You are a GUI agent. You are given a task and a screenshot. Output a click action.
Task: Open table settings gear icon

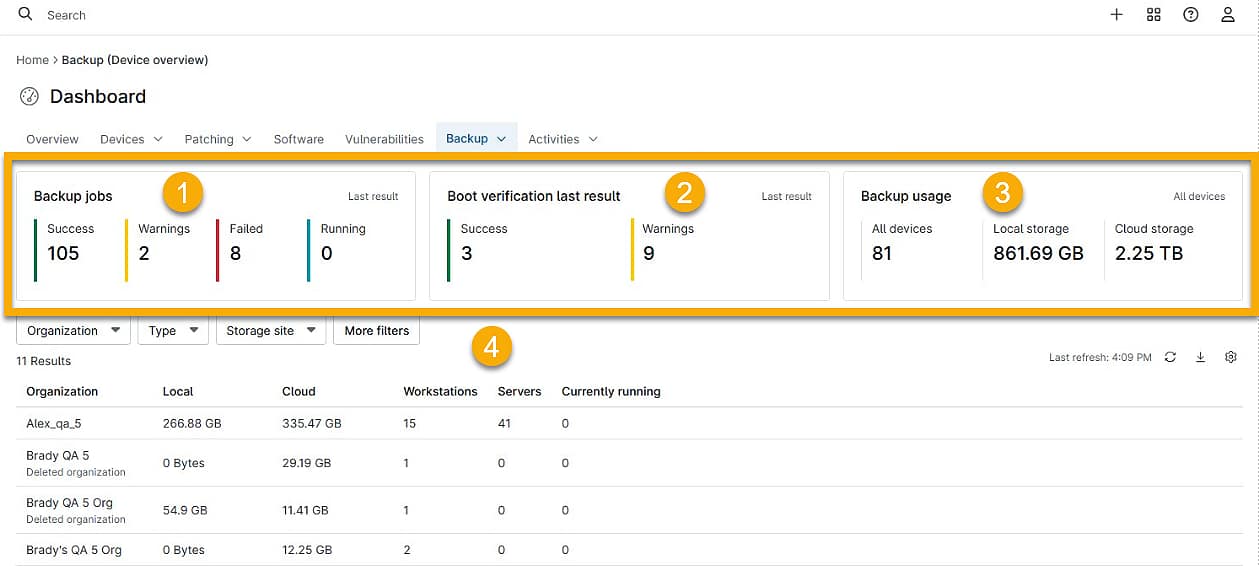click(1231, 357)
